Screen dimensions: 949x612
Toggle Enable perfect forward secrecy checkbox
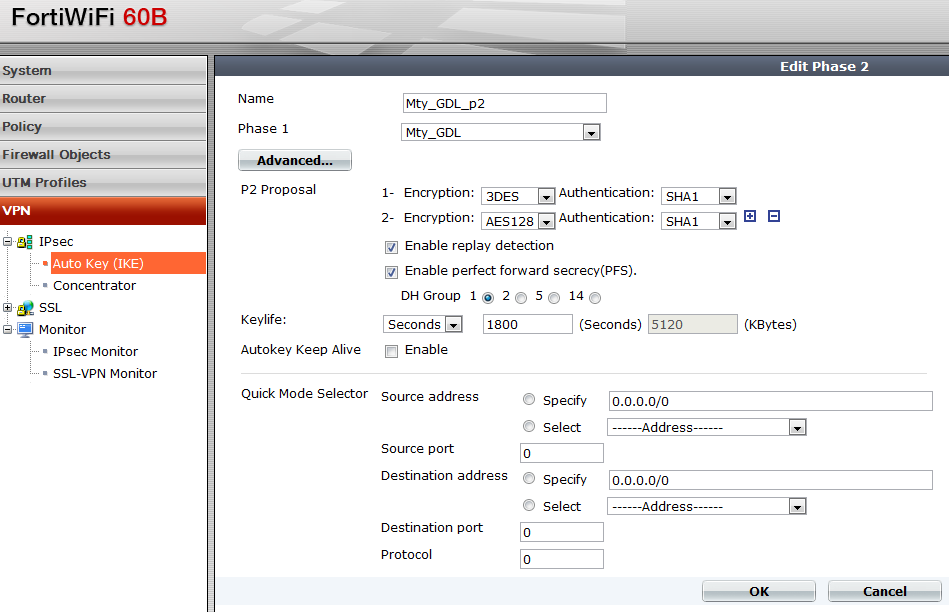pyautogui.click(x=392, y=272)
